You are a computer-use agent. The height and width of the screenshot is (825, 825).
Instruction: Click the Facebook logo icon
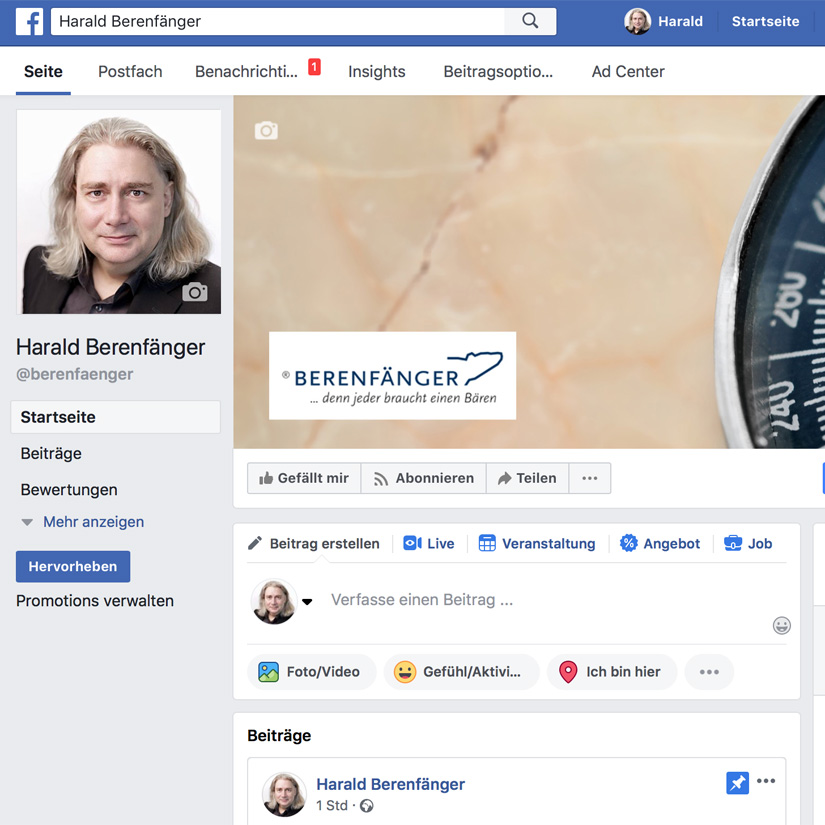pos(29,21)
